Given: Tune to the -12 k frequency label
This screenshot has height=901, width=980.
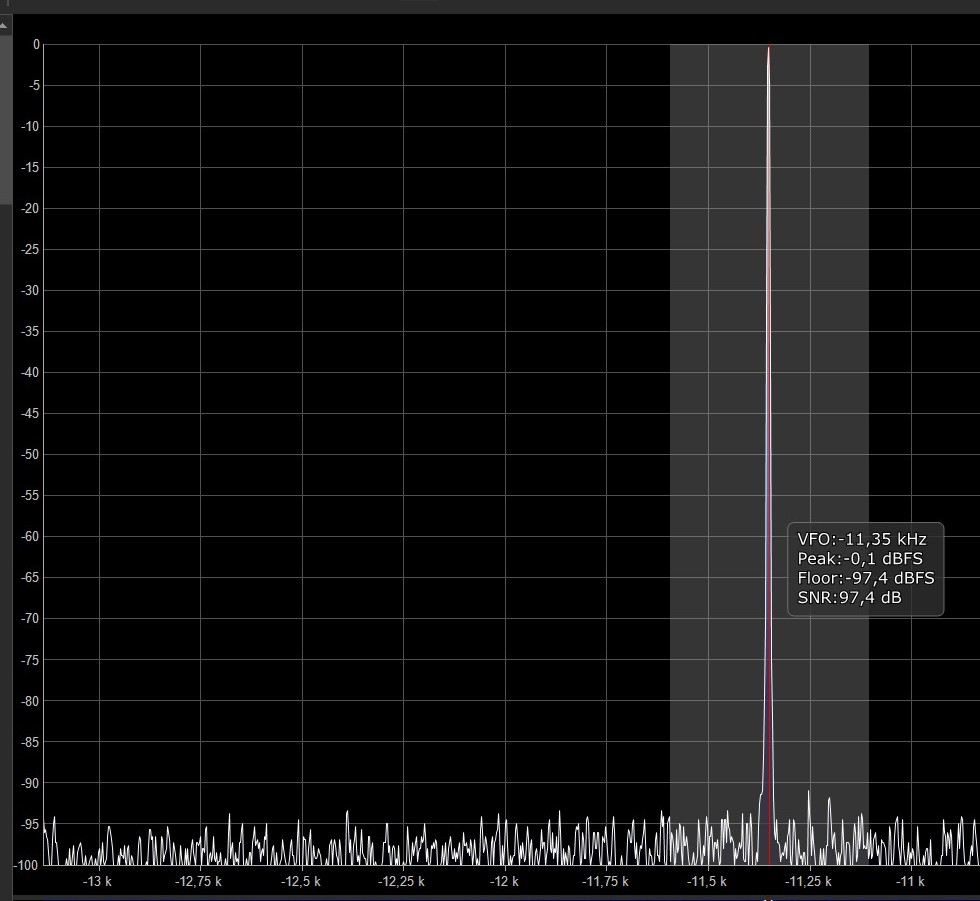Looking at the screenshot, I should pos(504,881).
